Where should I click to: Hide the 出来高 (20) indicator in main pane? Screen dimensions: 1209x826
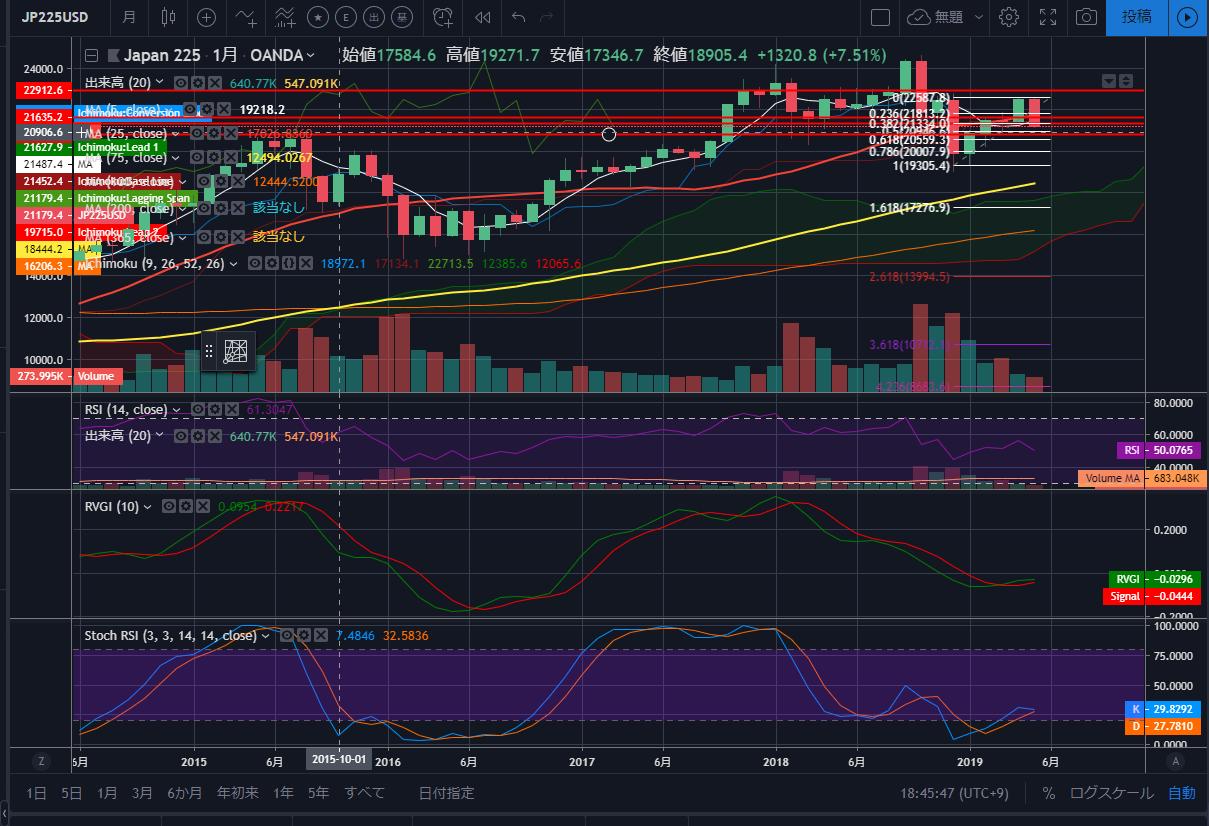coord(181,83)
